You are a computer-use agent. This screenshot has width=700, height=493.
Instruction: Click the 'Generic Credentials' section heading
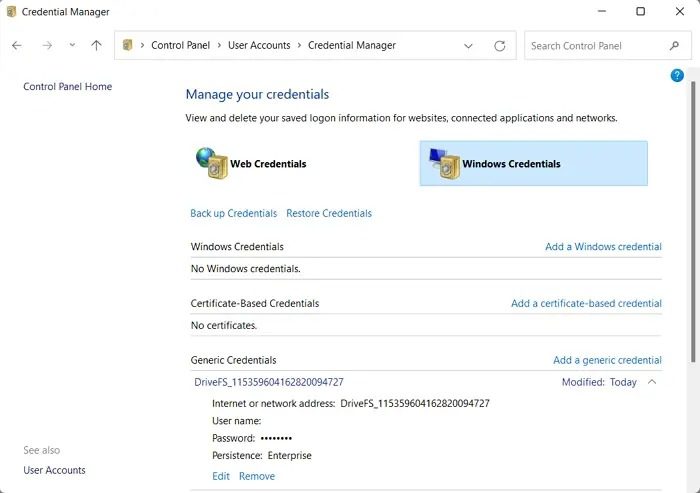click(x=233, y=360)
